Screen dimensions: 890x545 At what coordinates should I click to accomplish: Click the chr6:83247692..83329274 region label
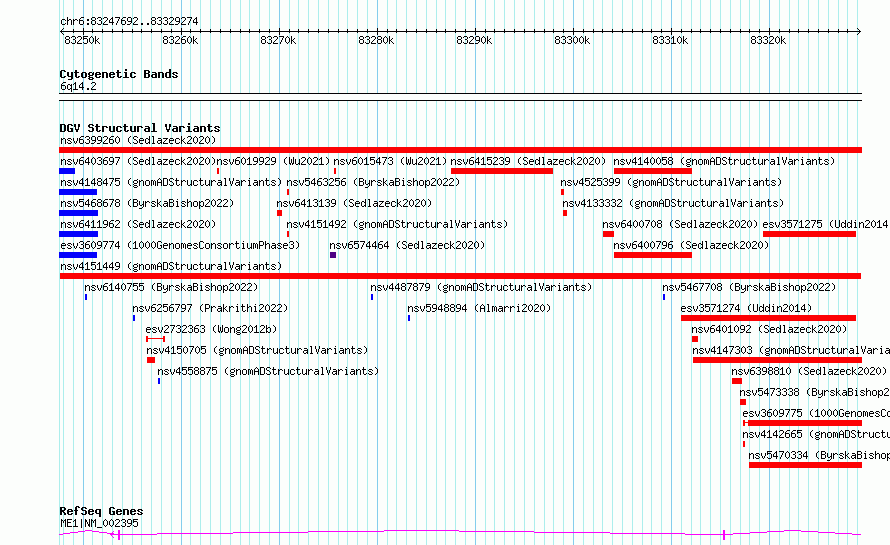(129, 22)
